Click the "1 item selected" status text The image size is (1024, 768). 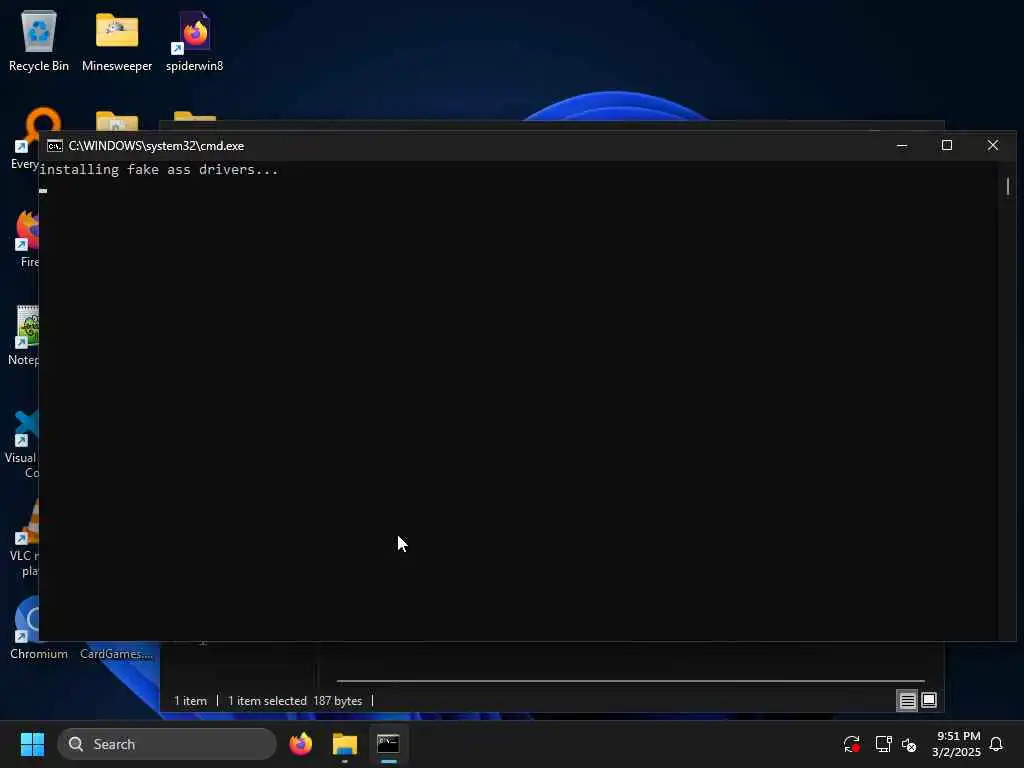(x=267, y=701)
